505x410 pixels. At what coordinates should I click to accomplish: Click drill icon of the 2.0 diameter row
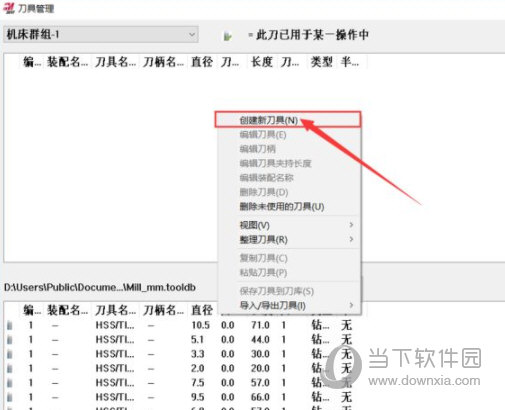tap(10, 368)
